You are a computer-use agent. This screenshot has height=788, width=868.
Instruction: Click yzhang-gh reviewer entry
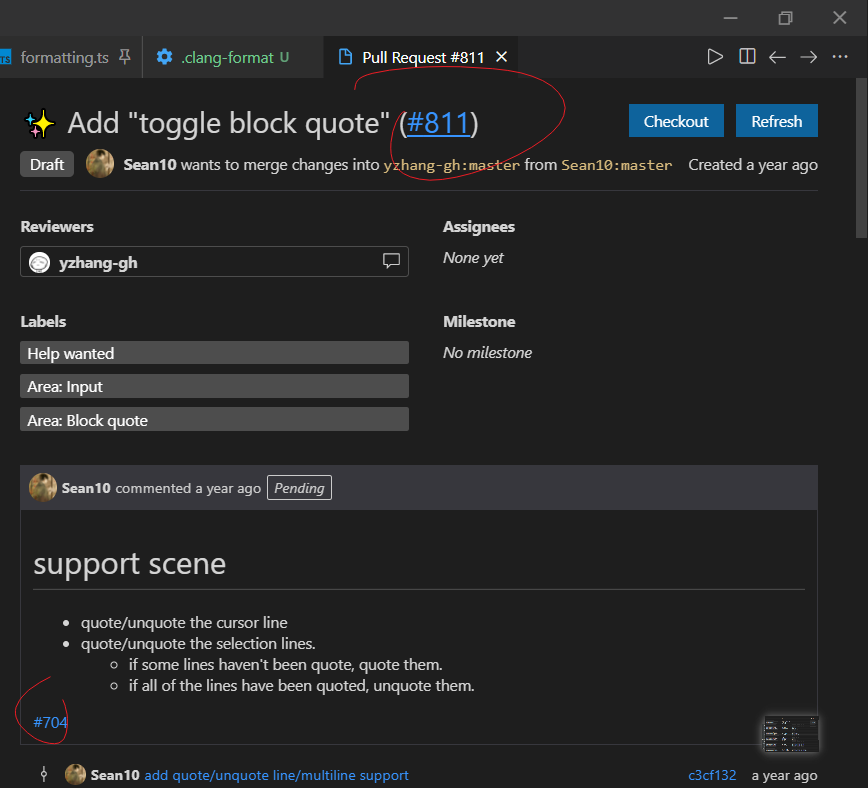click(x=214, y=262)
